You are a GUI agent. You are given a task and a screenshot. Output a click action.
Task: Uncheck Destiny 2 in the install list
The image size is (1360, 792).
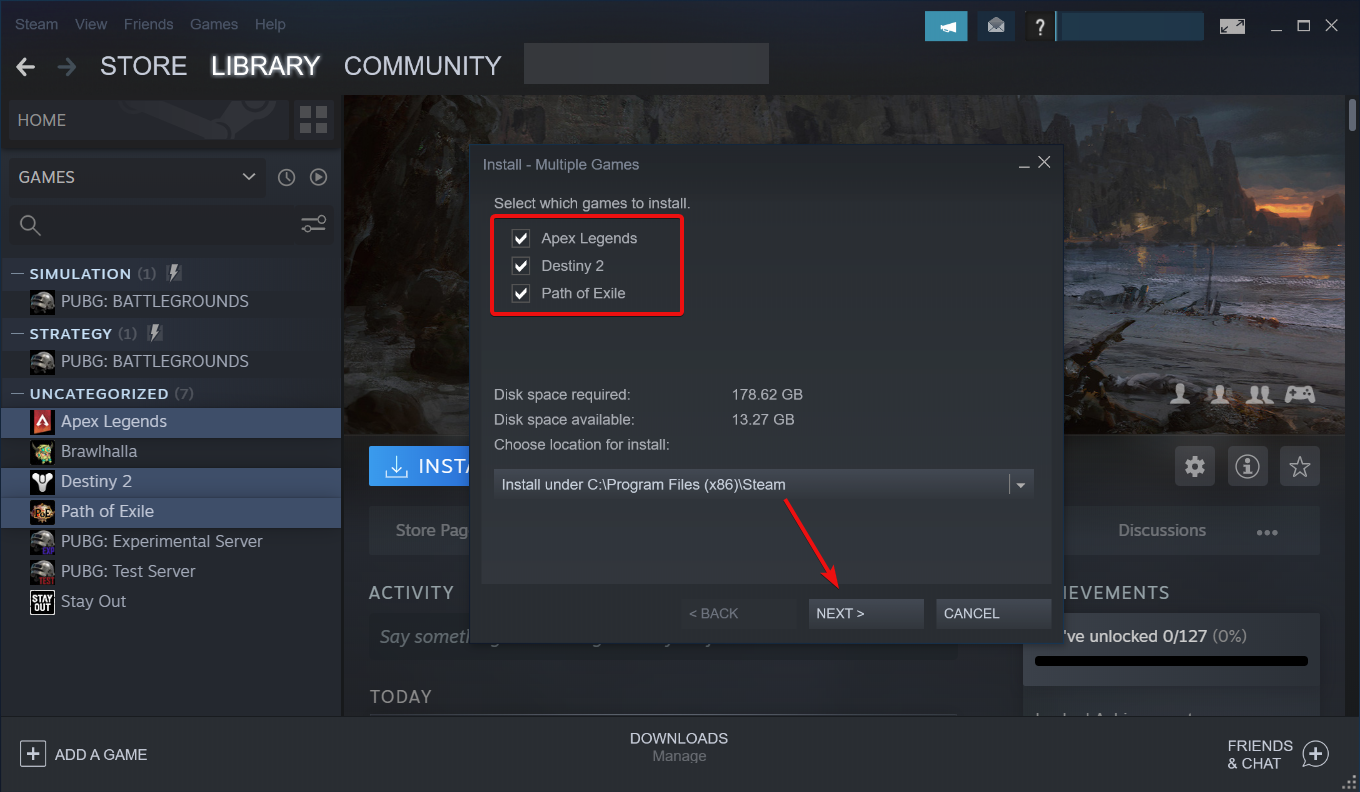[x=520, y=265]
